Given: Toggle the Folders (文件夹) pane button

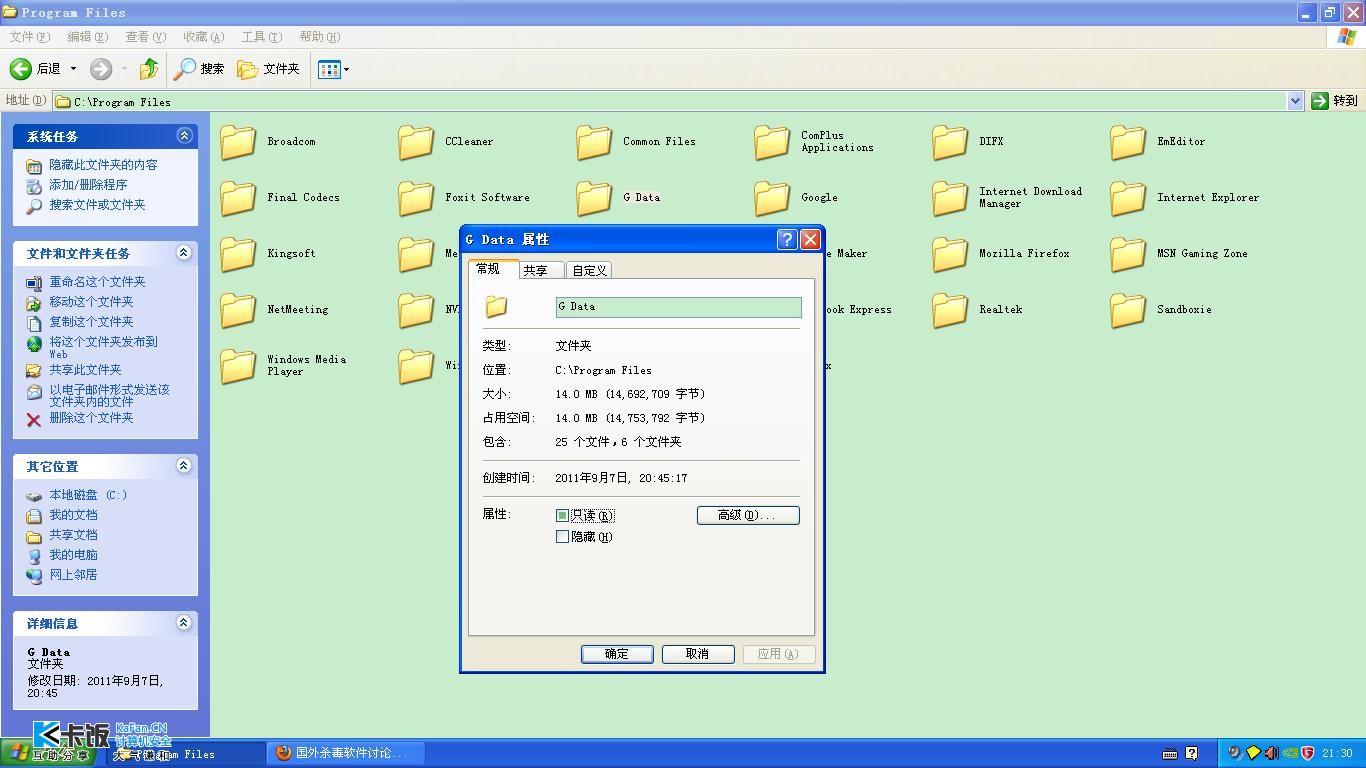Looking at the screenshot, I should tap(268, 69).
